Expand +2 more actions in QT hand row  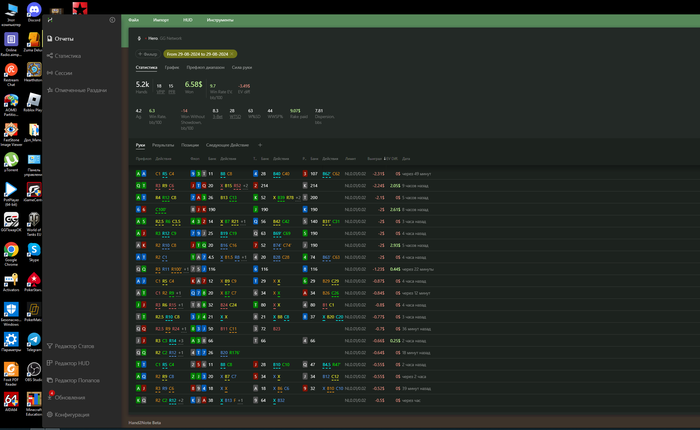tap(245, 186)
